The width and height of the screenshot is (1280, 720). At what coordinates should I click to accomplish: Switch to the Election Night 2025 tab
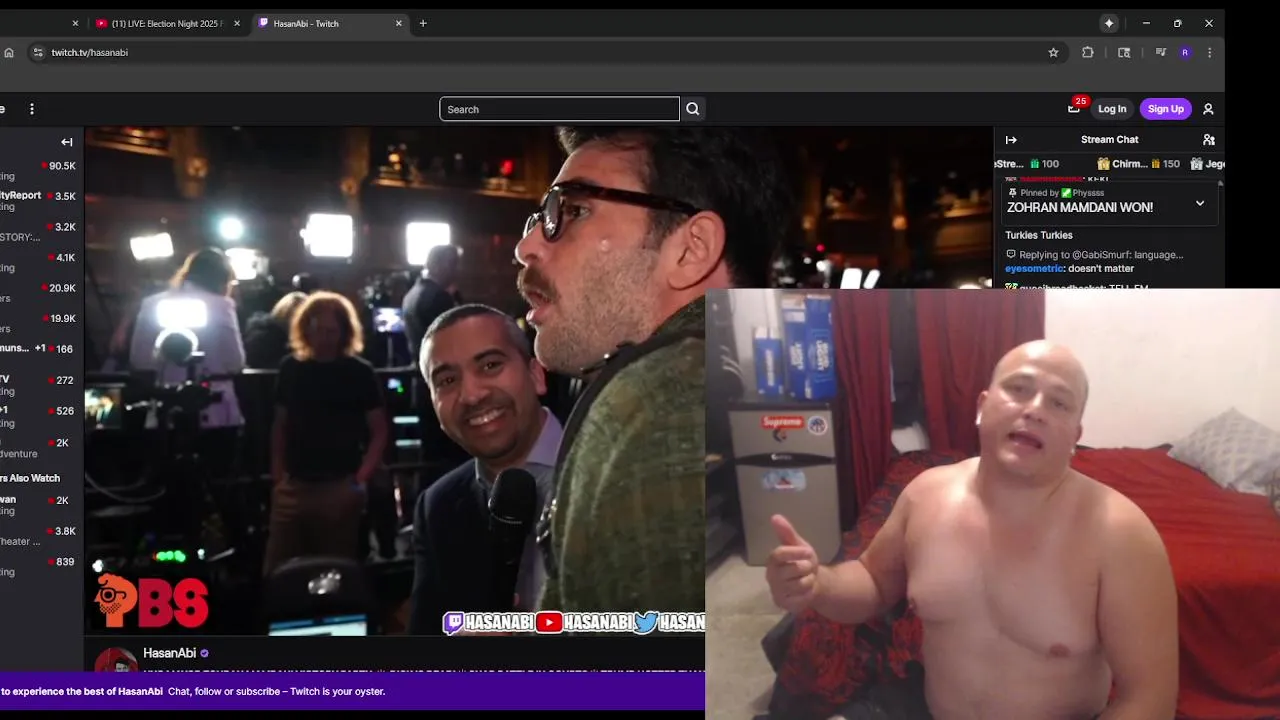pyautogui.click(x=166, y=23)
